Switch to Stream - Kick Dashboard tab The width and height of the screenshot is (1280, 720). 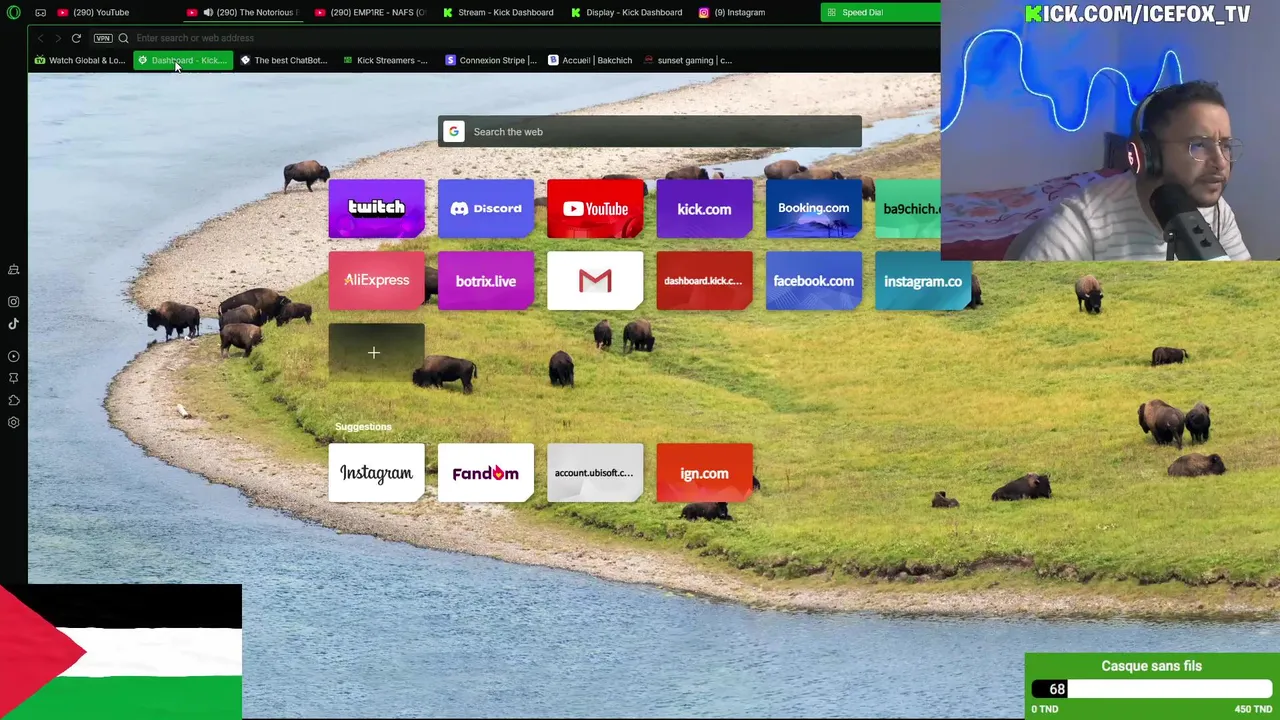tap(498, 12)
